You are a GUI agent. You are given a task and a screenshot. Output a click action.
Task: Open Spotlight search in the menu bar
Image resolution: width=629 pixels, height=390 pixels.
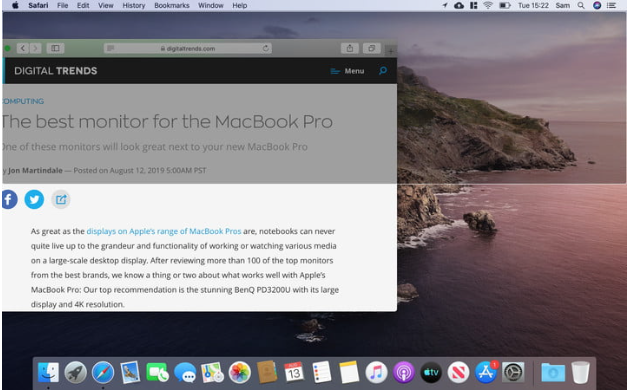pos(580,6)
